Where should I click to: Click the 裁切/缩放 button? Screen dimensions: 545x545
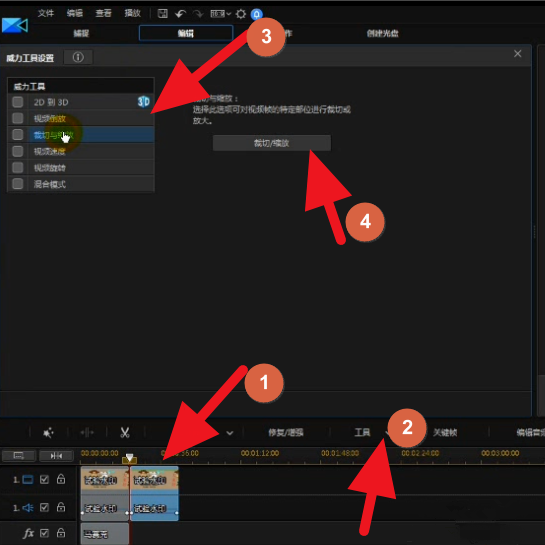(272, 143)
